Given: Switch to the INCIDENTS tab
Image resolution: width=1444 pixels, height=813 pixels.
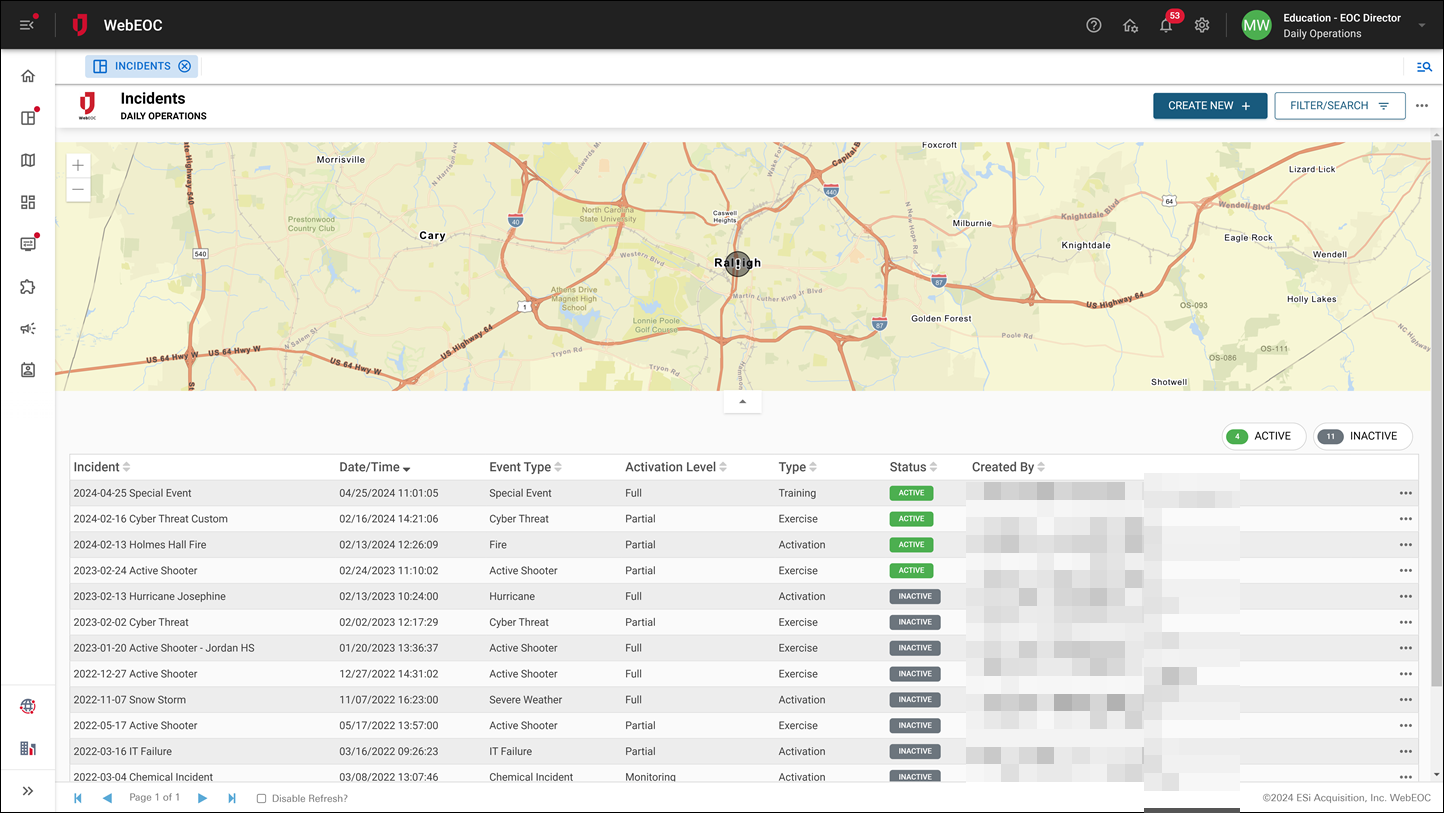Looking at the screenshot, I should pyautogui.click(x=141, y=66).
